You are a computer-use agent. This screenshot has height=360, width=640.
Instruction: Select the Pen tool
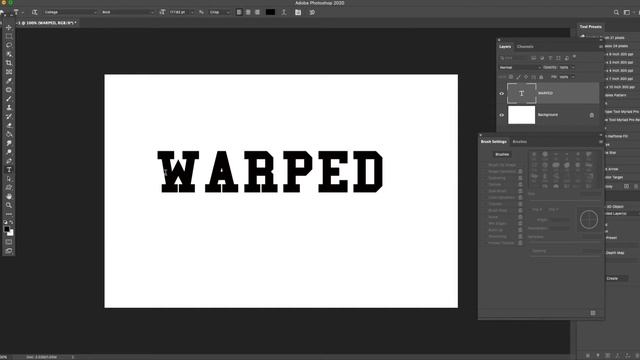point(9,161)
